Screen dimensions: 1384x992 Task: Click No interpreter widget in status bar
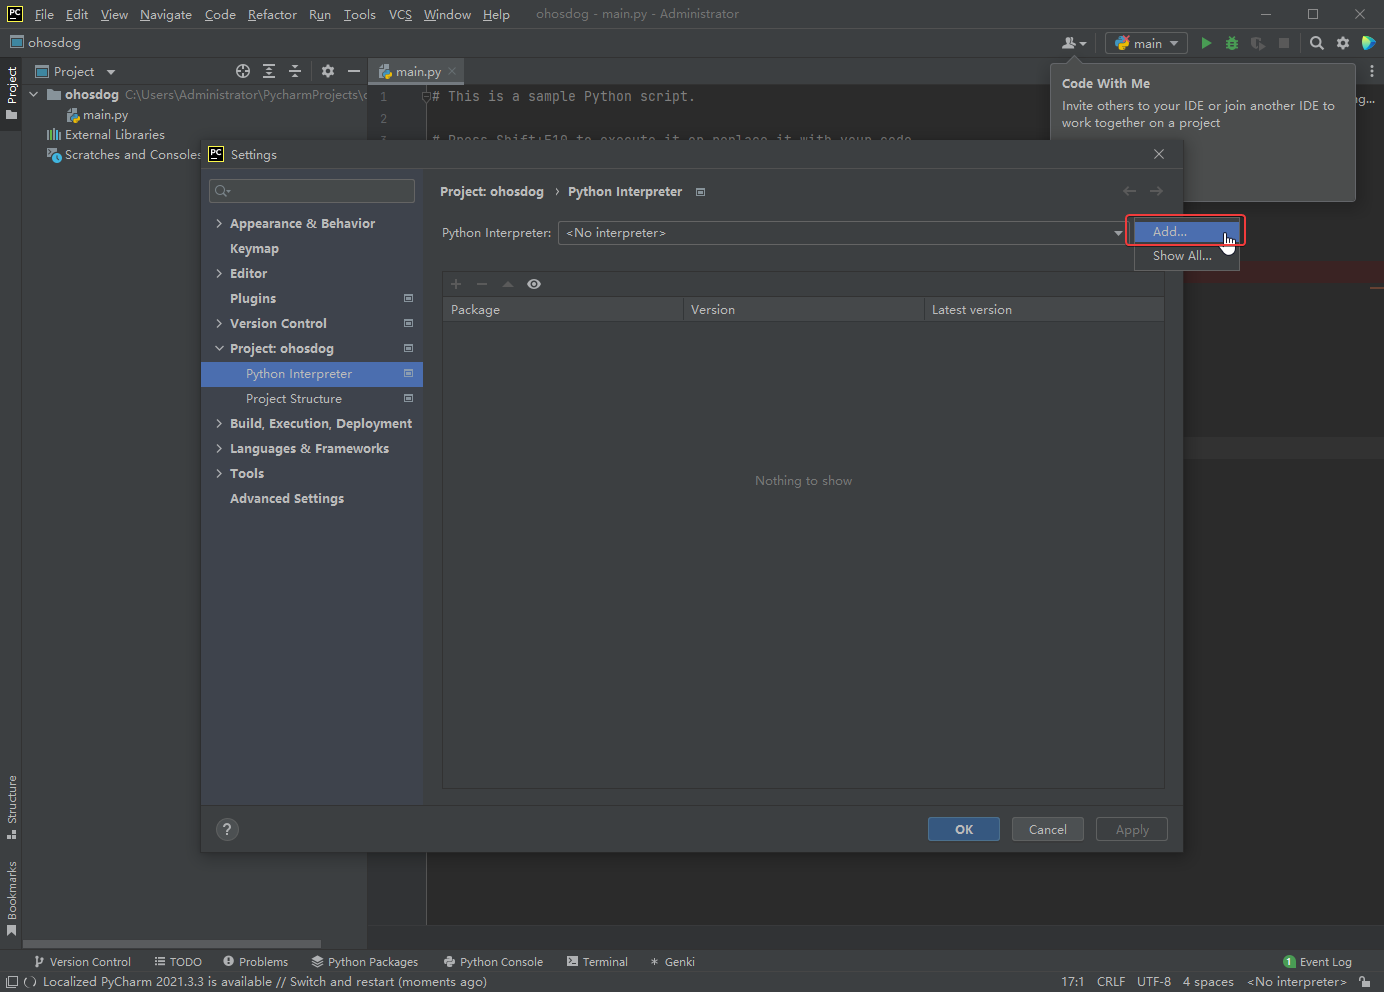[x=1297, y=982]
